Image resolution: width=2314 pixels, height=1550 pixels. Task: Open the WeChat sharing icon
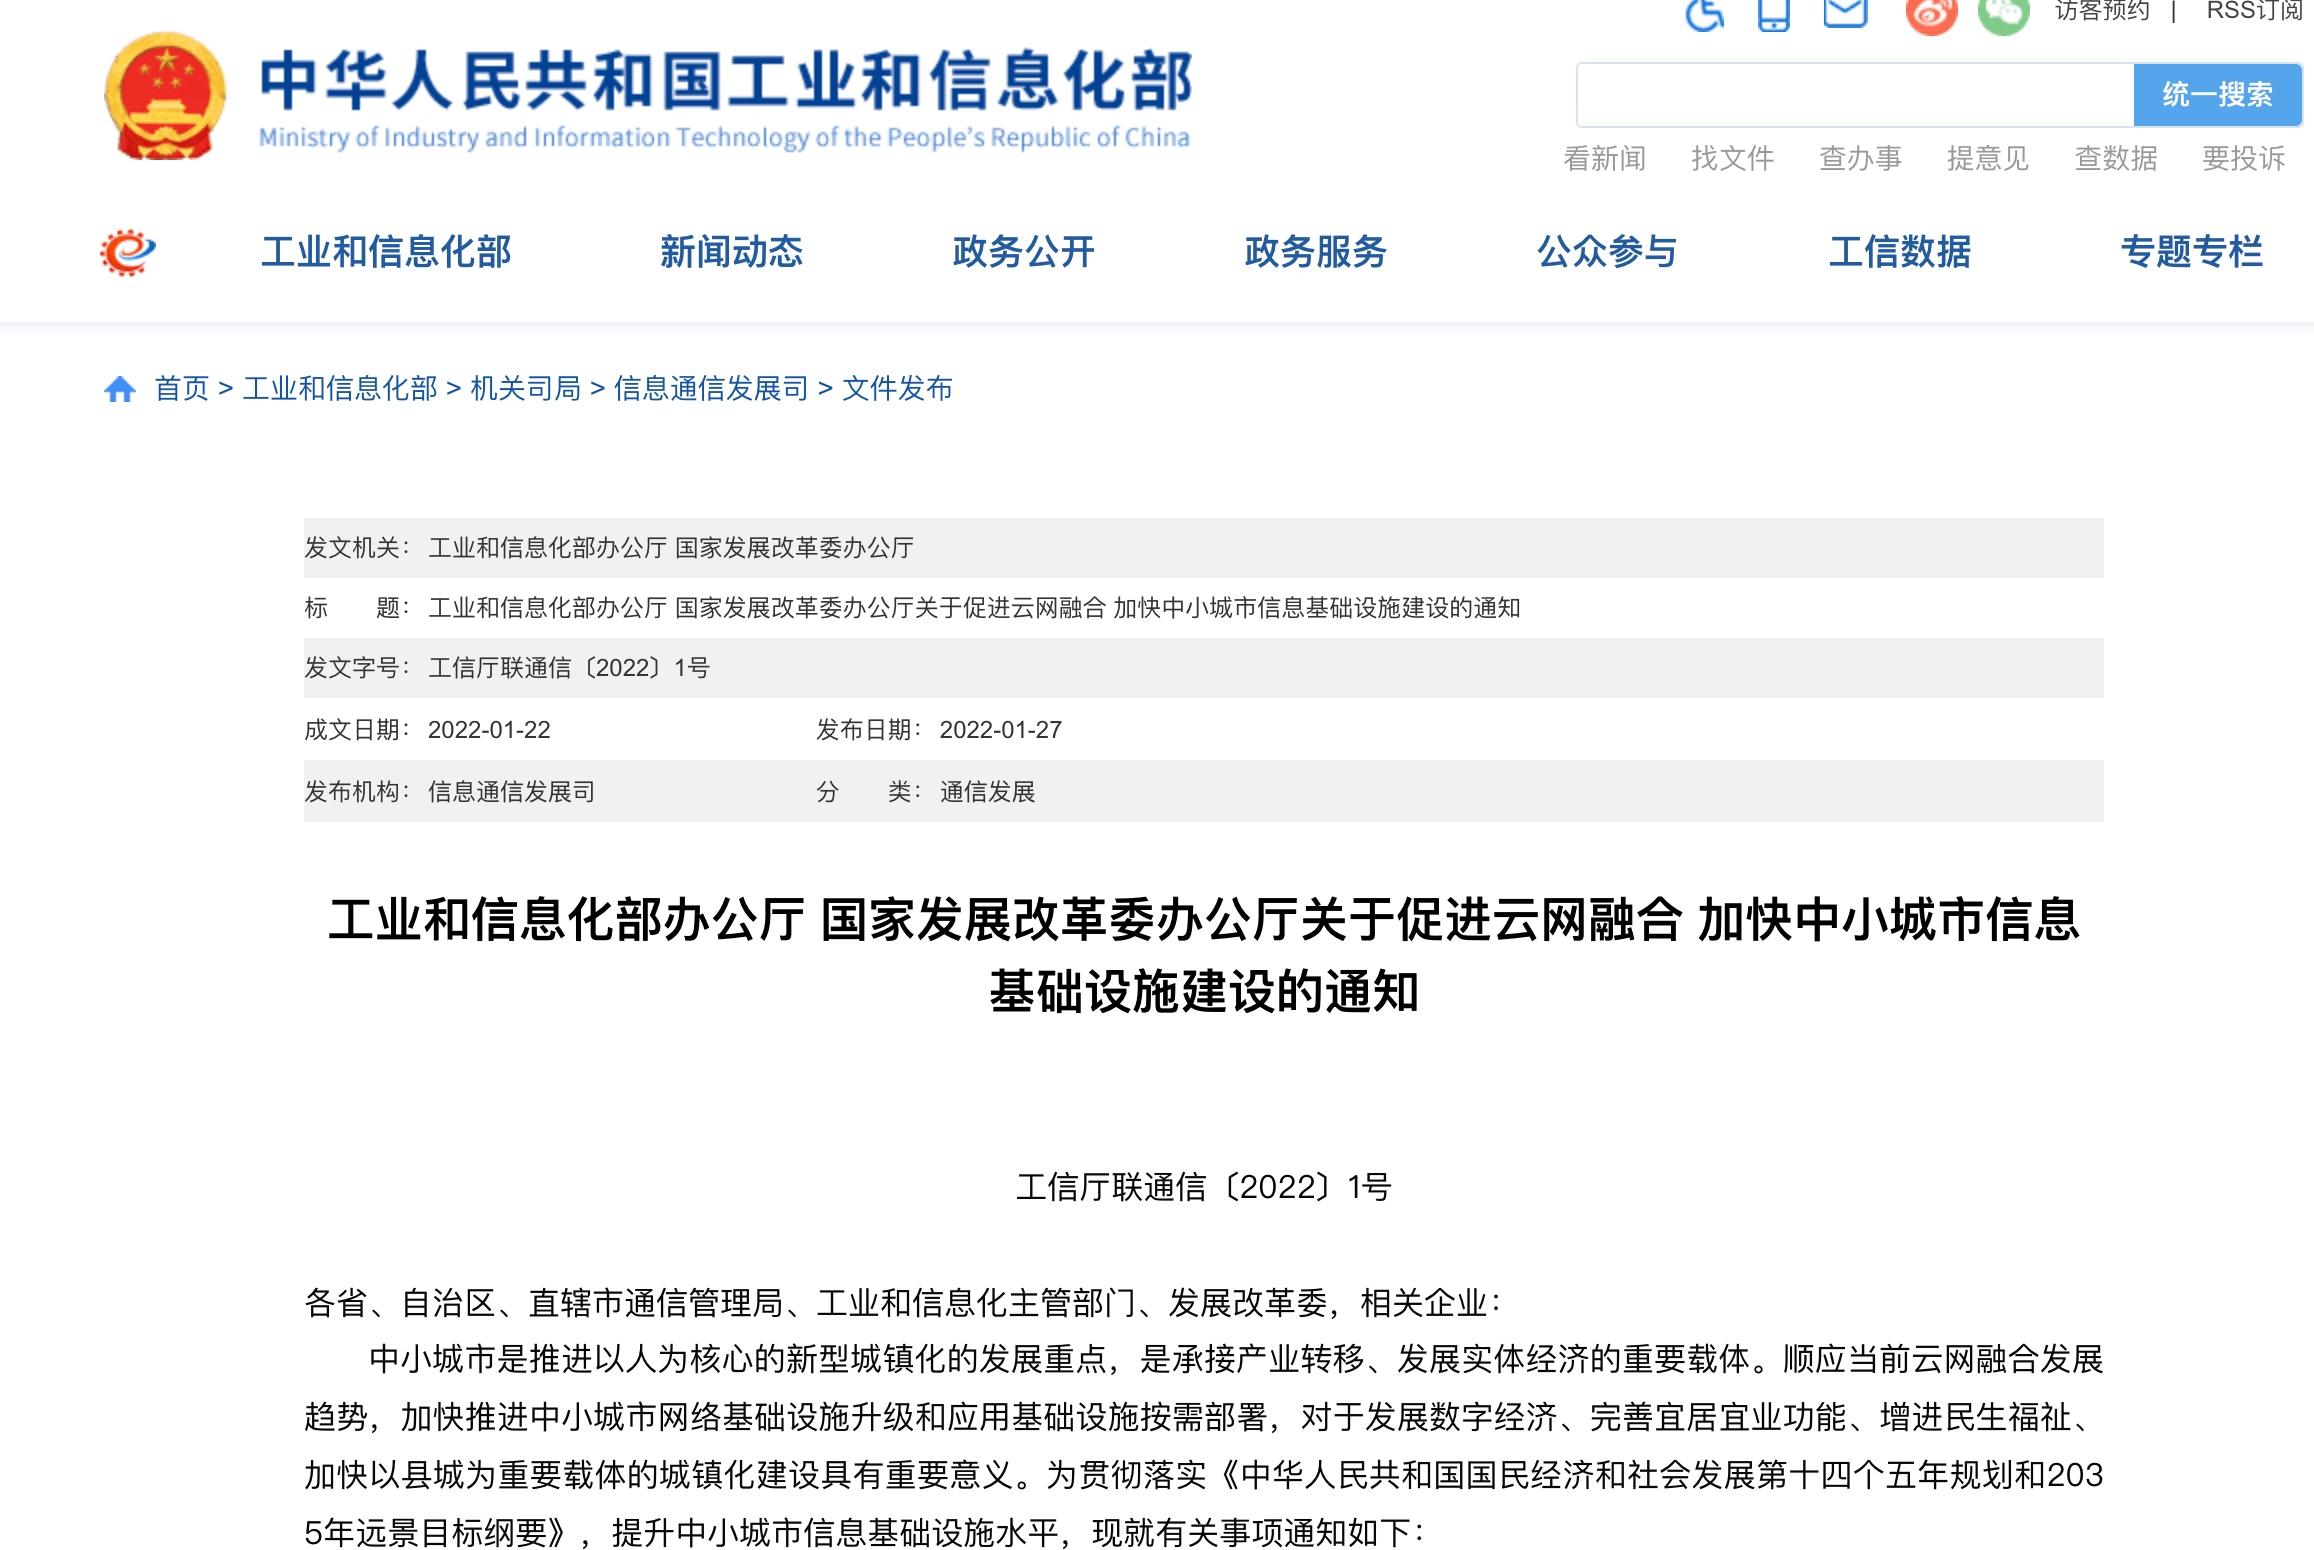(2002, 14)
